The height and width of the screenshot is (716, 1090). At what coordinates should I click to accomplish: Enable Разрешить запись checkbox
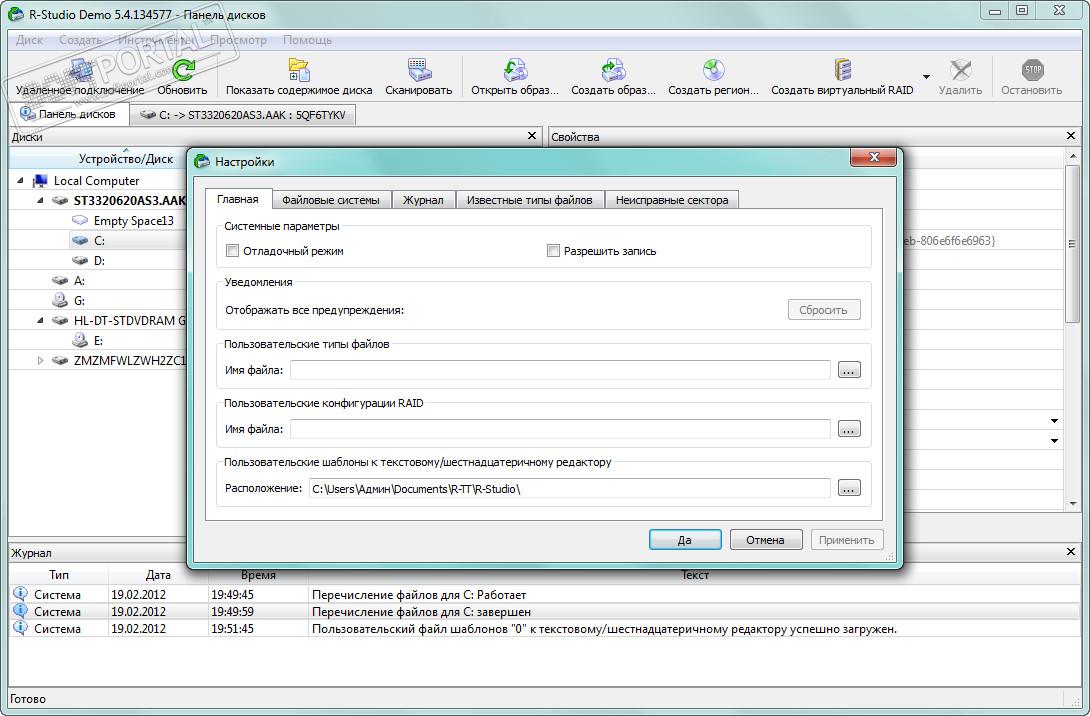tap(553, 251)
